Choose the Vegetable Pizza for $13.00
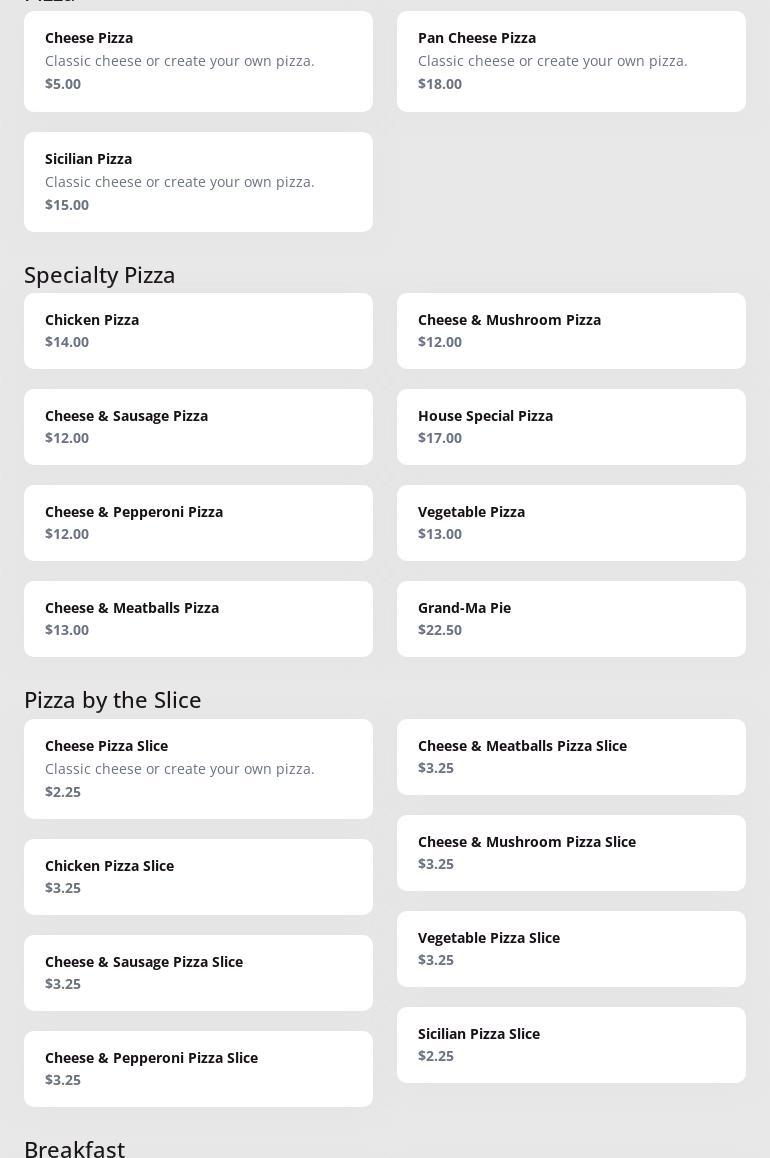This screenshot has width=770, height=1158. [x=571, y=523]
